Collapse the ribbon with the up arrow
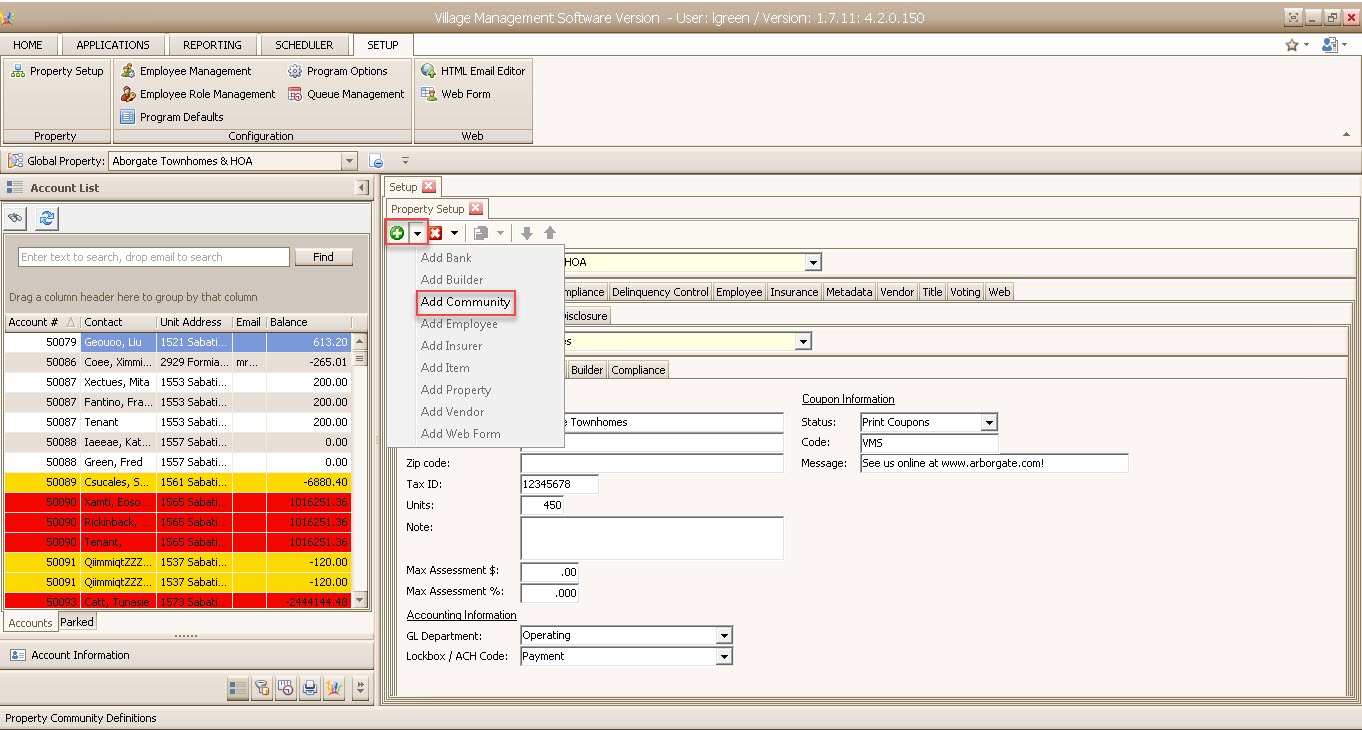Screen dimensions: 1362x730 [1344, 134]
